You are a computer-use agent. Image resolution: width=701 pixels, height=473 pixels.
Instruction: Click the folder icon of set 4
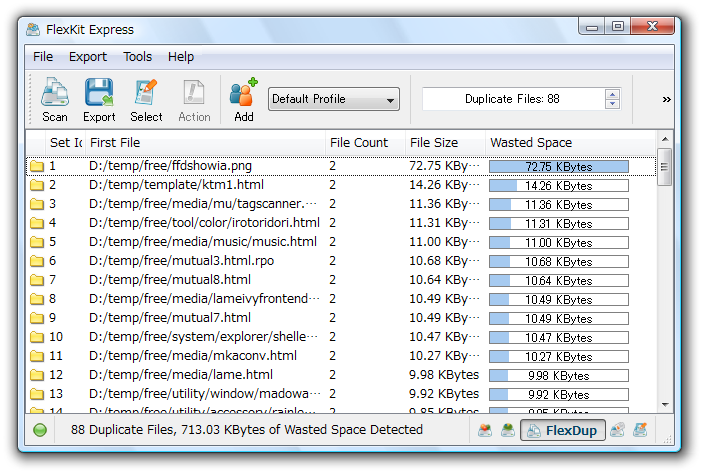(37, 223)
